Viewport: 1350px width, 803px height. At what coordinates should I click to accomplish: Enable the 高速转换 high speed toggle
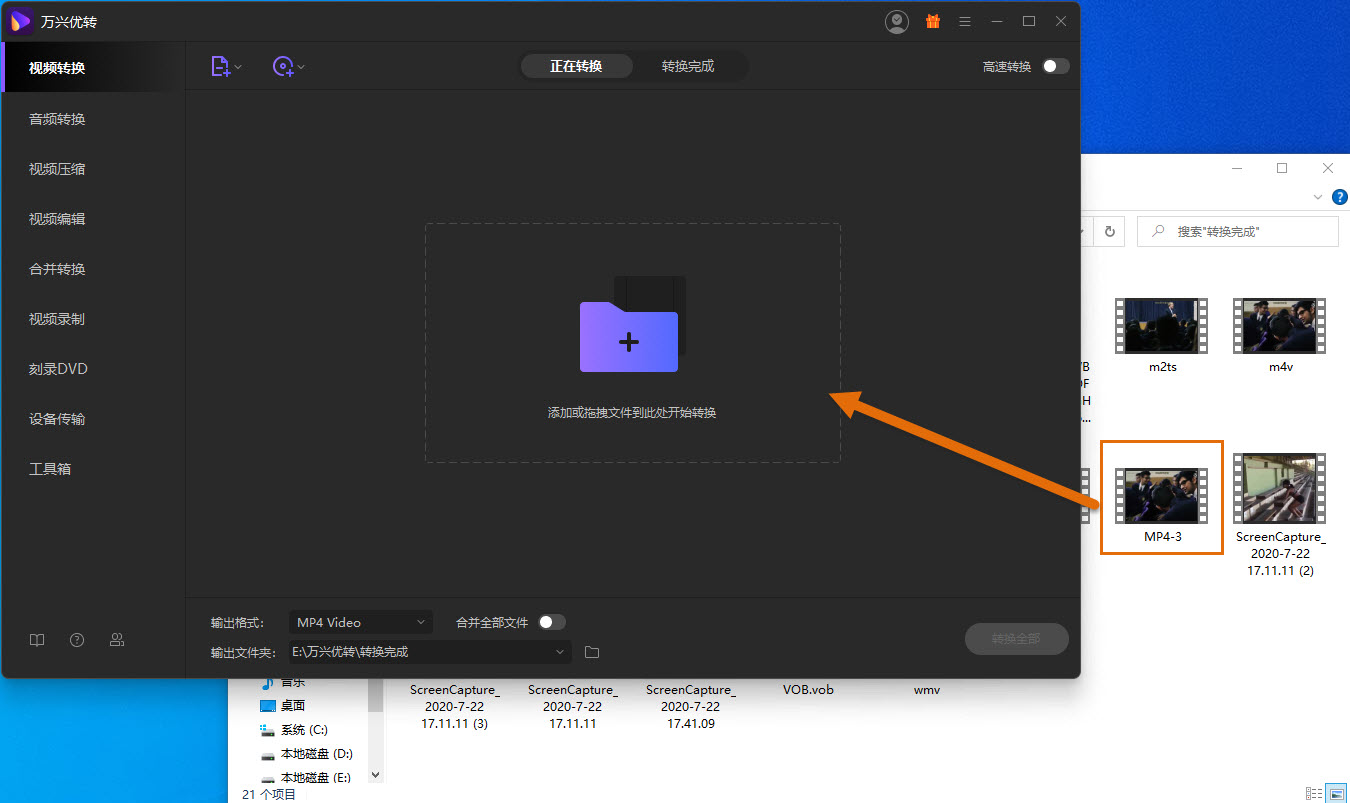pyautogui.click(x=1055, y=67)
